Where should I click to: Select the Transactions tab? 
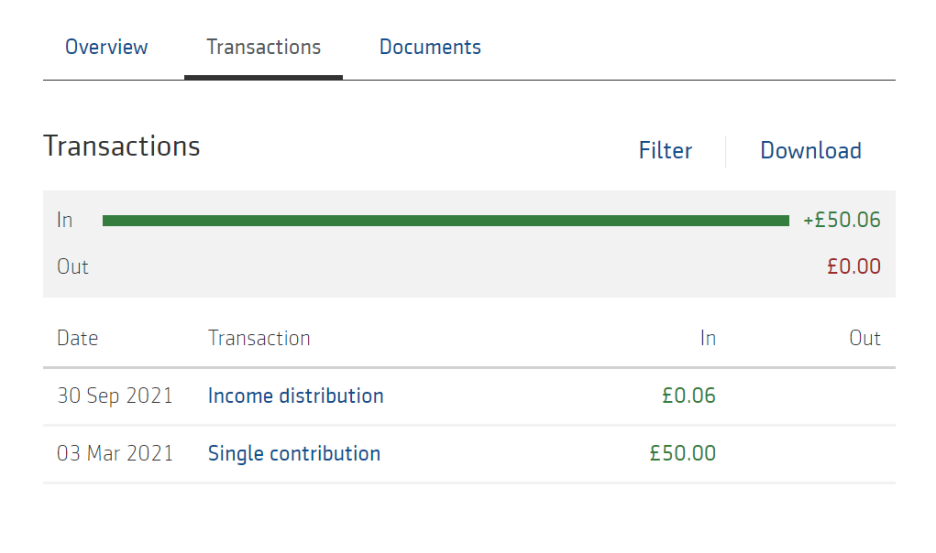pos(263,47)
